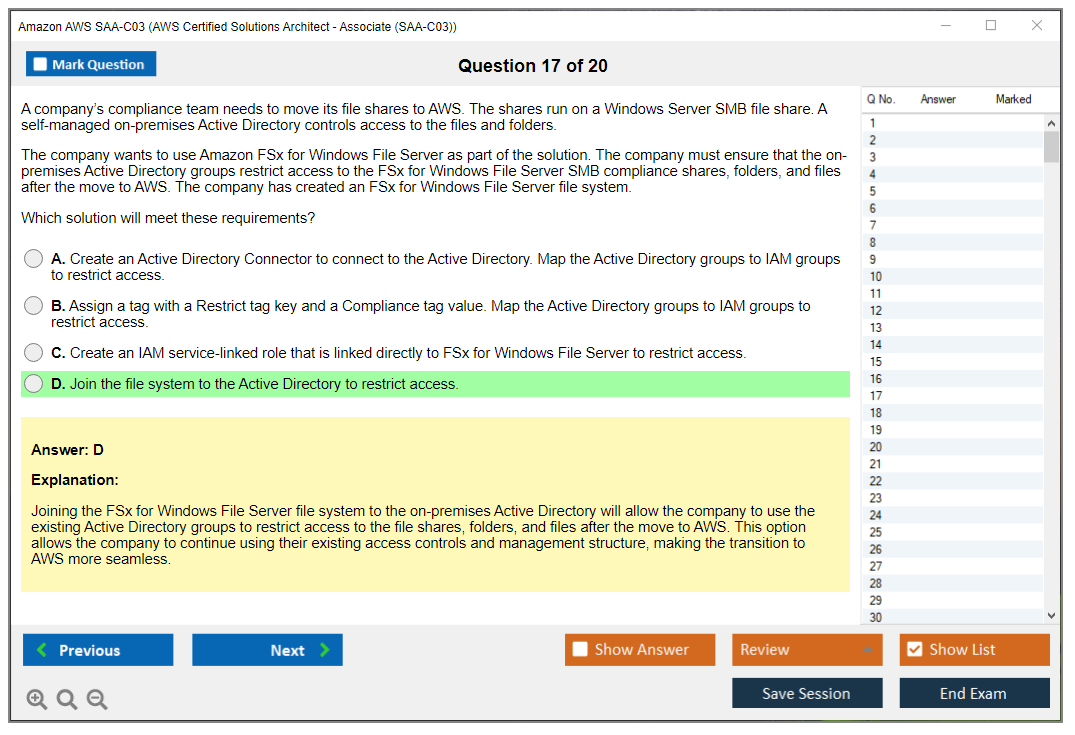Click the green right arrow on Next
The image size is (1075, 735).
click(x=325, y=650)
